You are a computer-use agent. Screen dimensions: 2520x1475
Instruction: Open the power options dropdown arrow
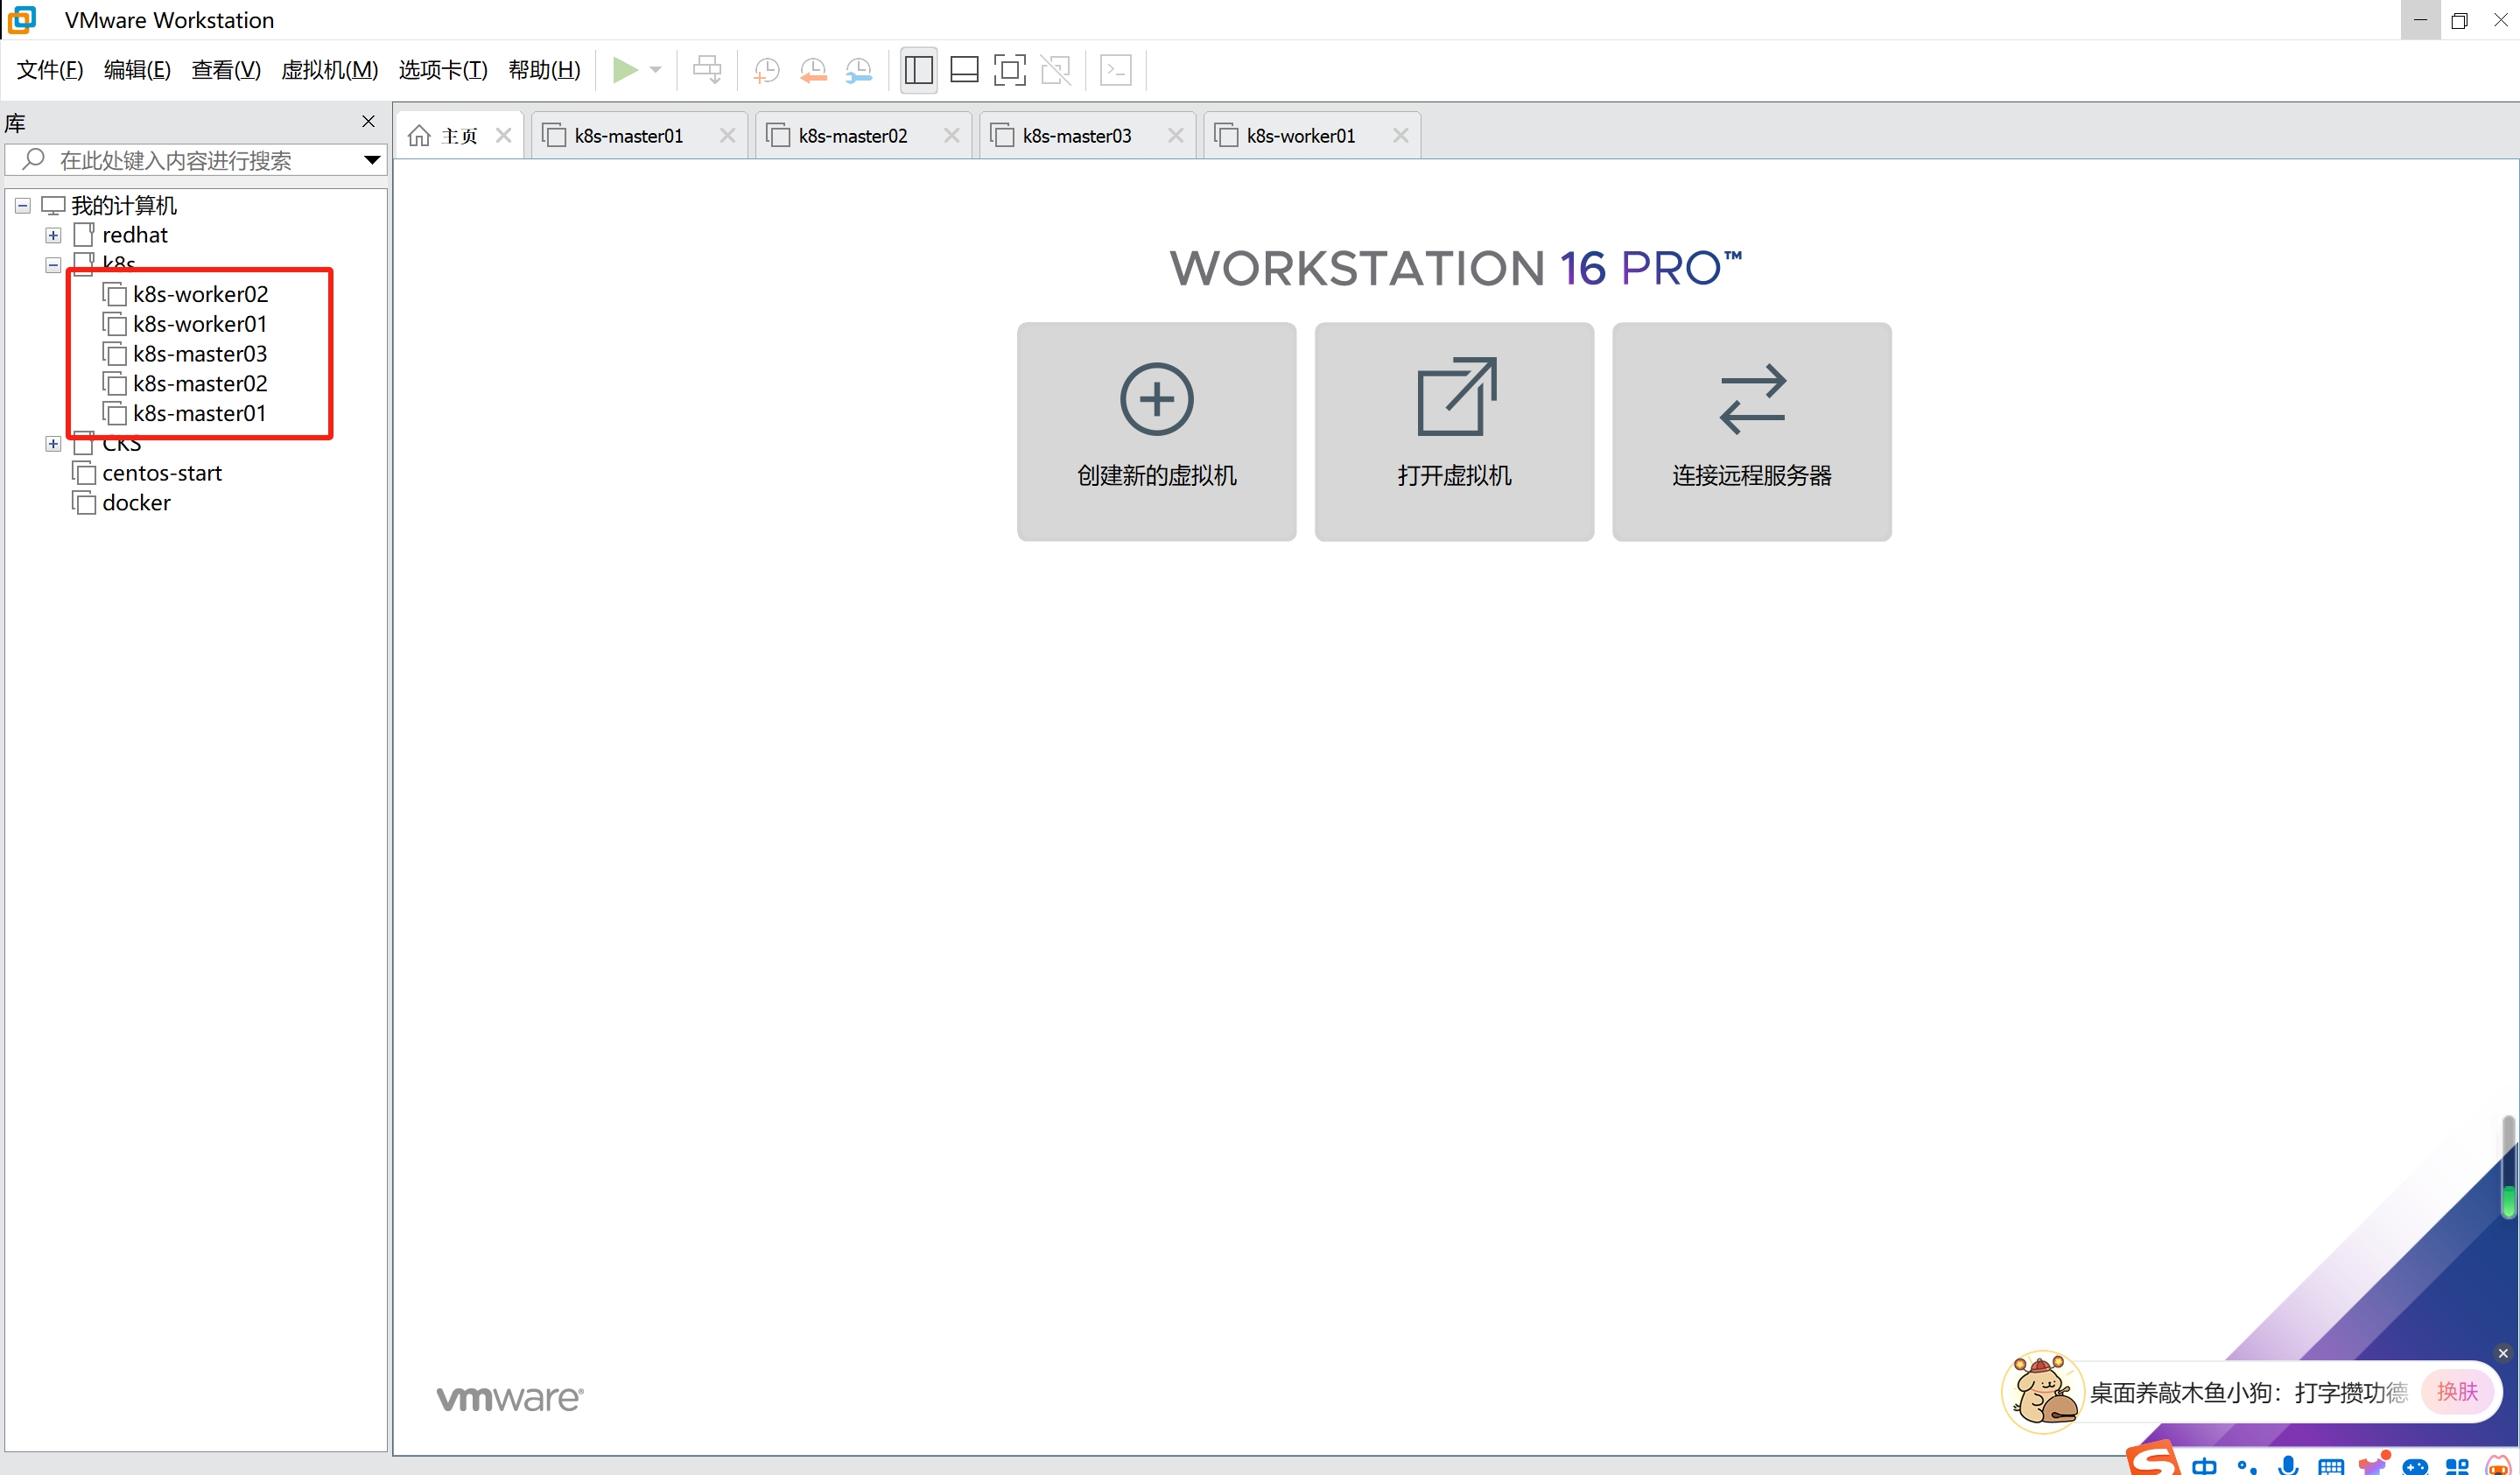pos(656,70)
